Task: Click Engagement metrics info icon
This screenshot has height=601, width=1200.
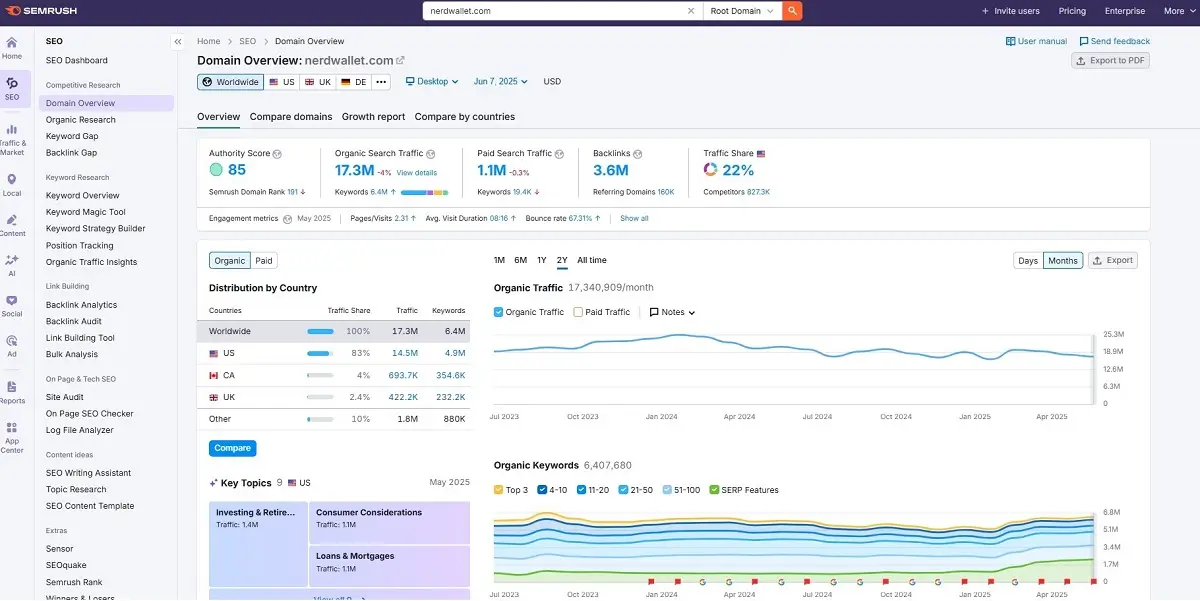Action: click(287, 218)
